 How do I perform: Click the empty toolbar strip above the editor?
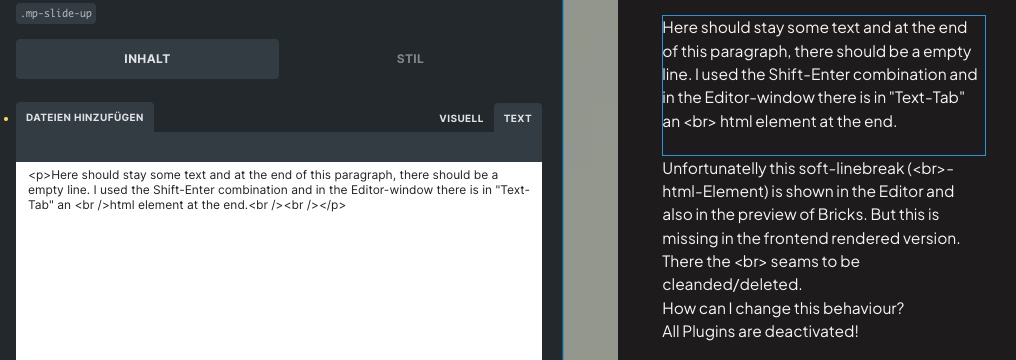coord(279,147)
